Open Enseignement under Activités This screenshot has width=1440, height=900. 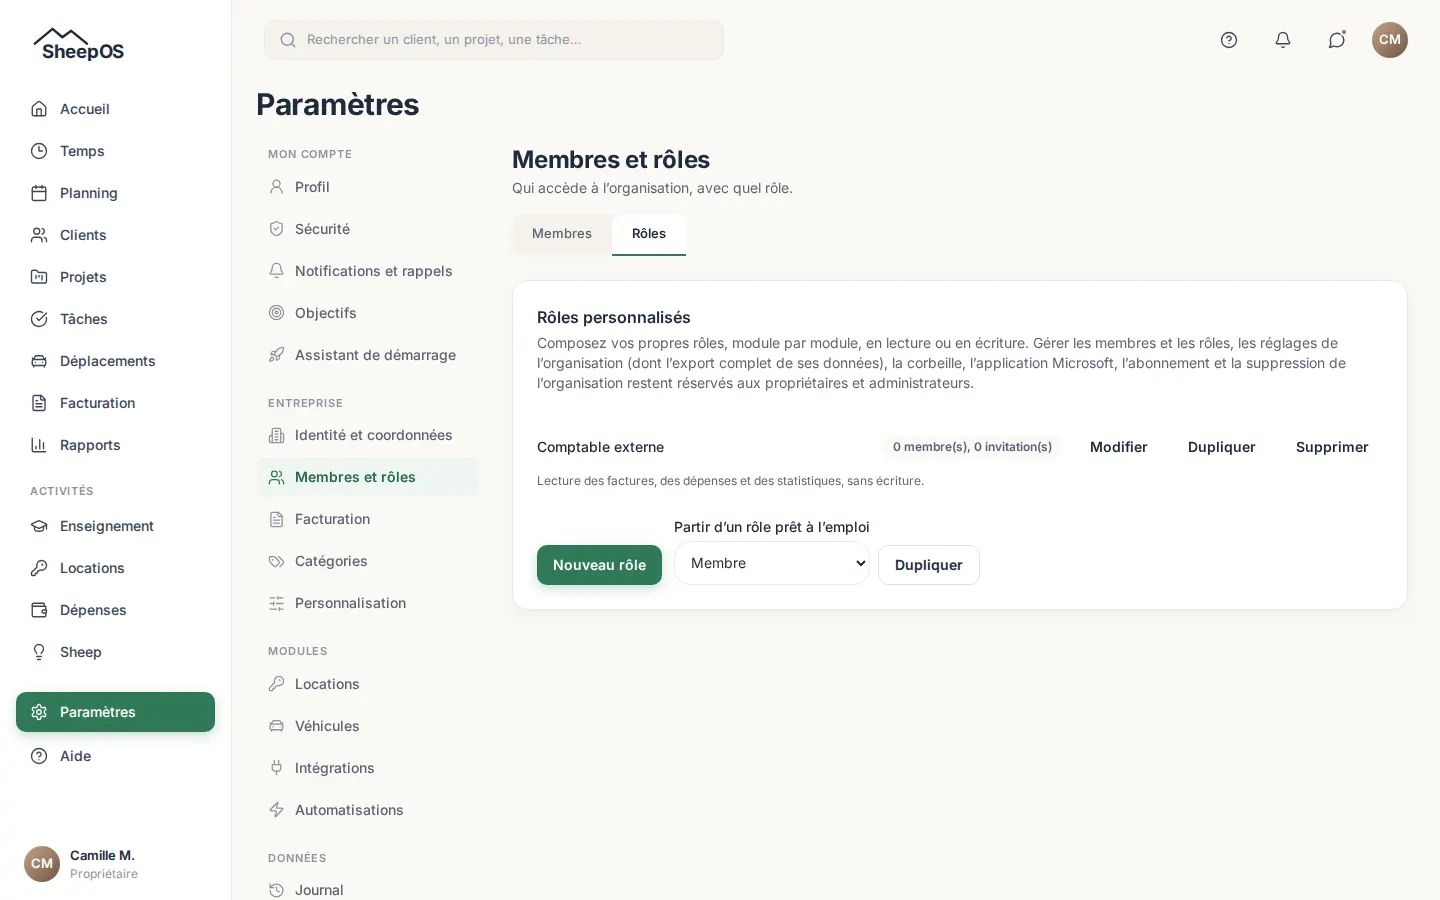tap(115, 526)
